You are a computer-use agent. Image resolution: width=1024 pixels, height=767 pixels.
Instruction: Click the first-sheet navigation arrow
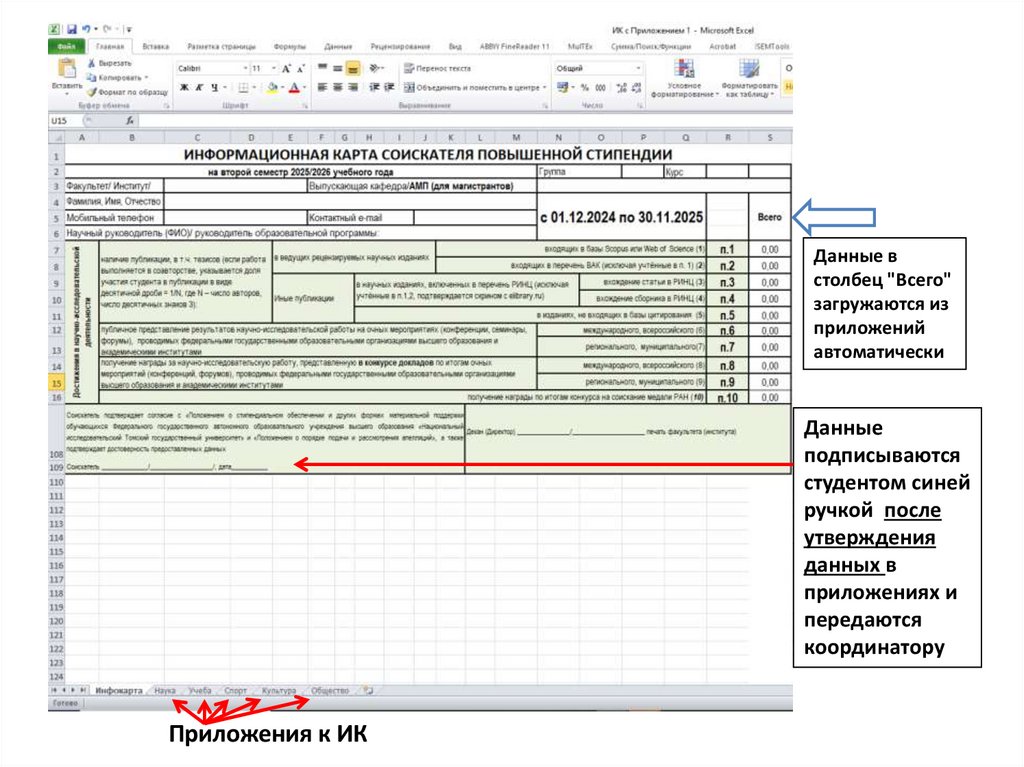54,691
